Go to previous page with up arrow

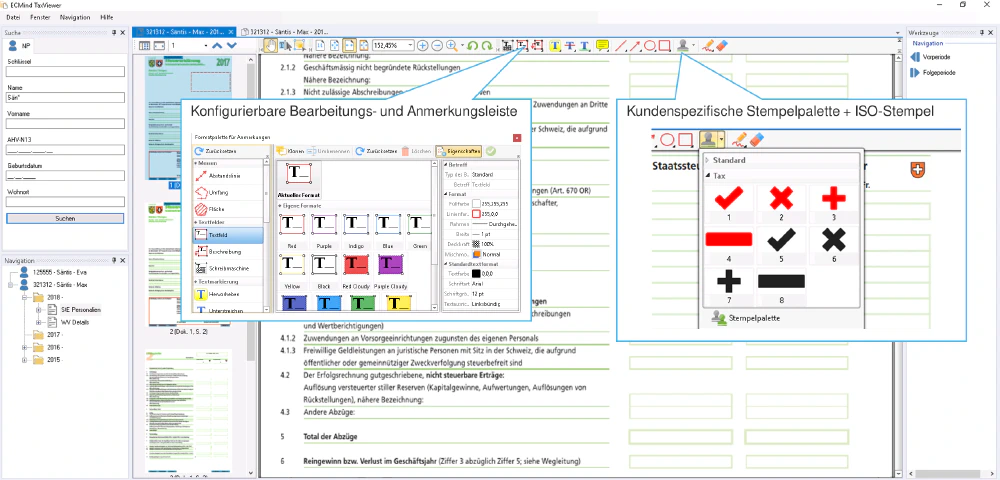[x=217, y=45]
